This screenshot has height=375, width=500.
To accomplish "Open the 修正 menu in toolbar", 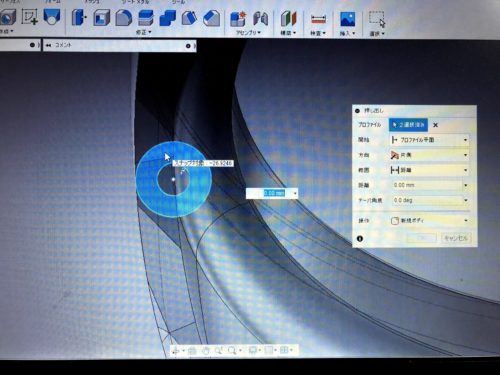I will (x=144, y=32).
